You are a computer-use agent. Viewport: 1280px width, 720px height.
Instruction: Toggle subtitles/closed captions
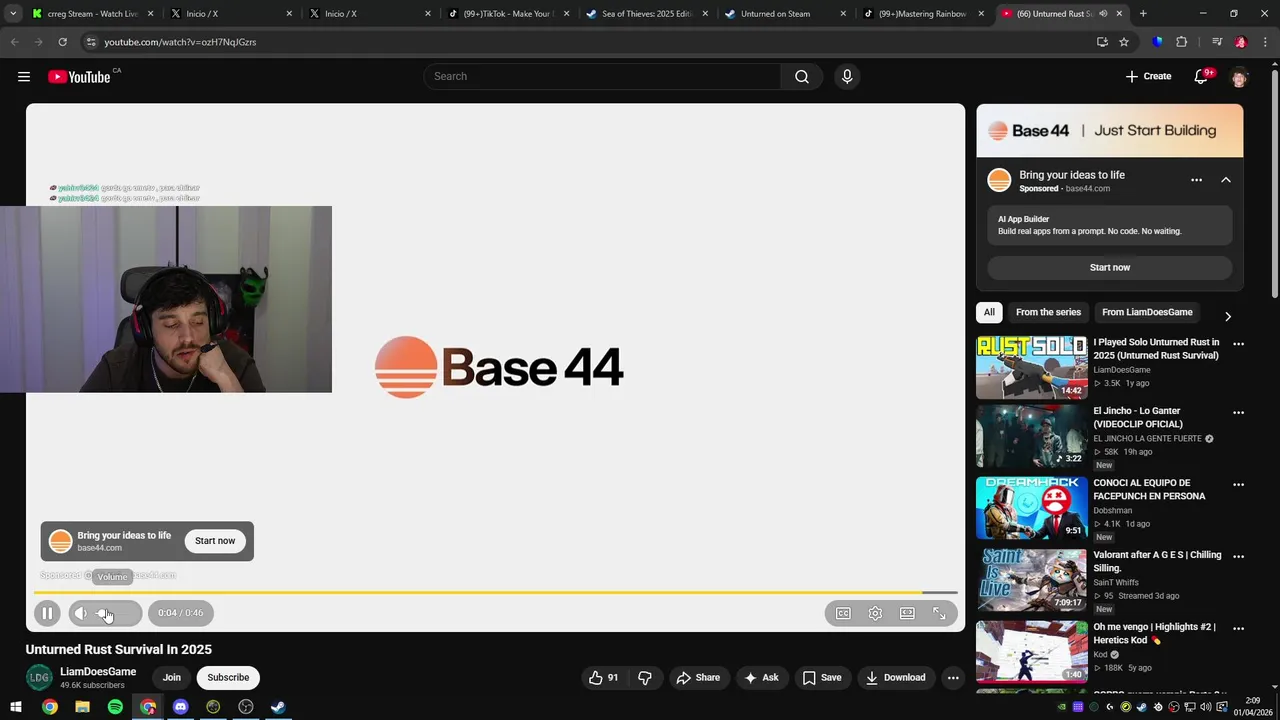click(x=843, y=613)
